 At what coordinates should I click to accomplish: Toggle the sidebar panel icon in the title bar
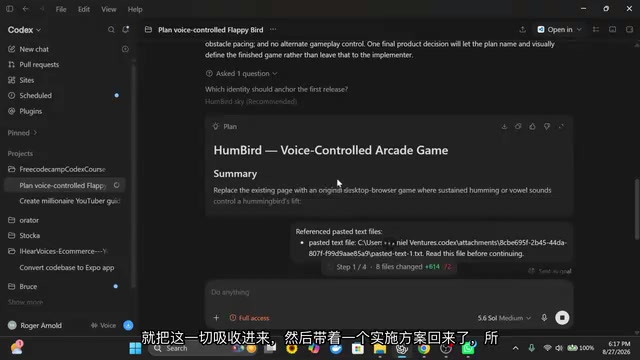pyautogui.click(x=9, y=9)
